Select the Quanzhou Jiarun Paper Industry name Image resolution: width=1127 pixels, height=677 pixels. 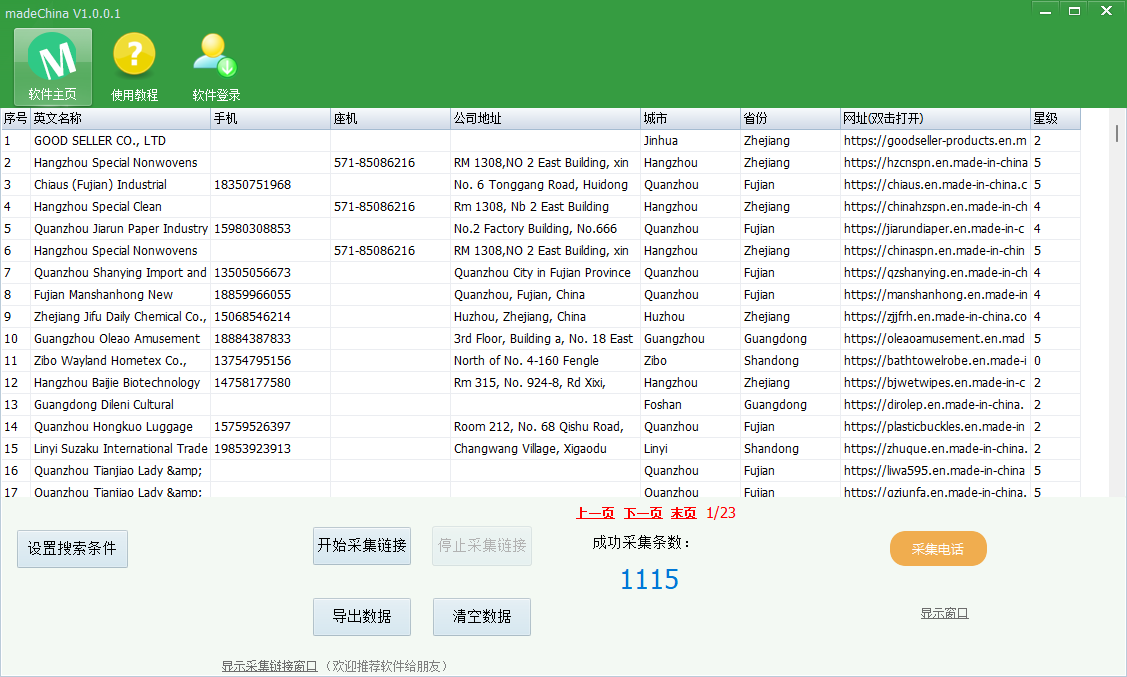point(120,229)
